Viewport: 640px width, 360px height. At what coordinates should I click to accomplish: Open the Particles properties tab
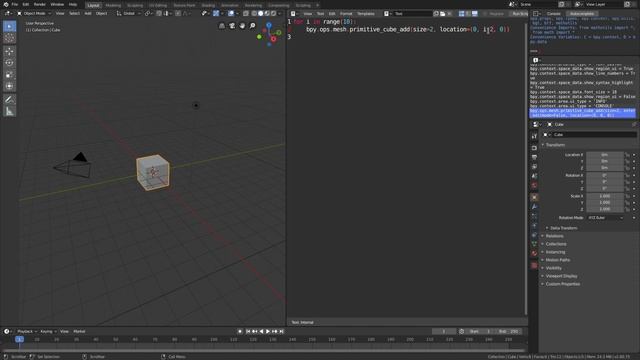tap(534, 216)
